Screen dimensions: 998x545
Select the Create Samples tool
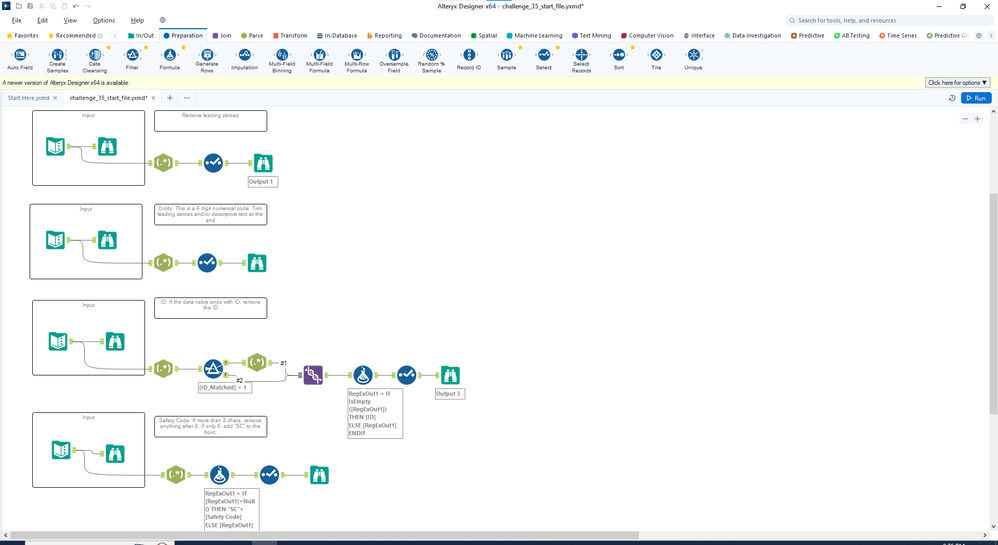(x=57, y=55)
